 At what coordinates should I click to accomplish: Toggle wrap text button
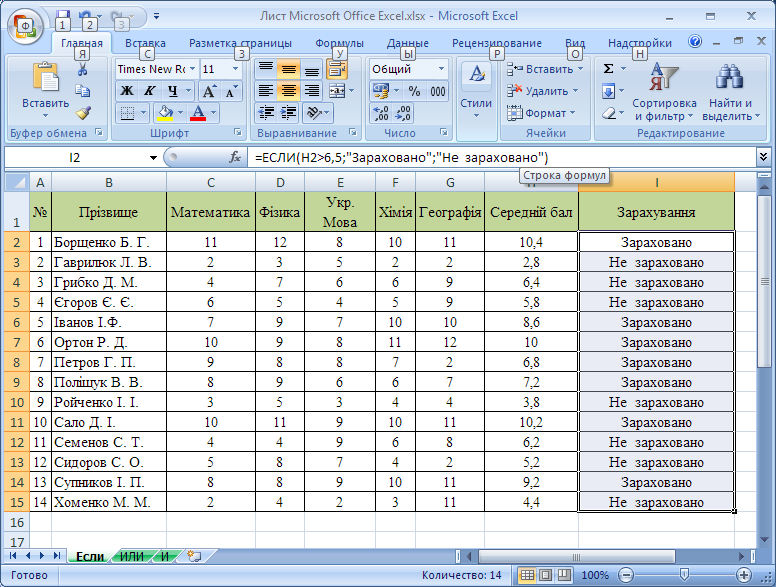337,69
